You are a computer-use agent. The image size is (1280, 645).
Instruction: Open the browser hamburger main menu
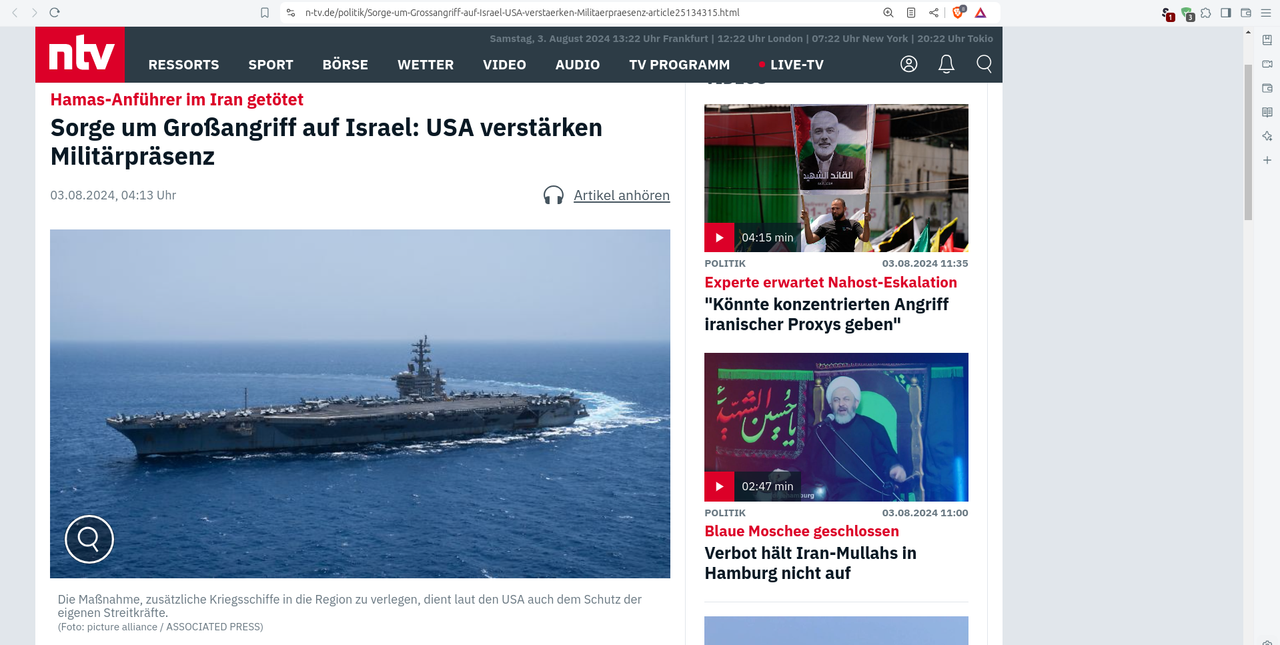(1265, 12)
